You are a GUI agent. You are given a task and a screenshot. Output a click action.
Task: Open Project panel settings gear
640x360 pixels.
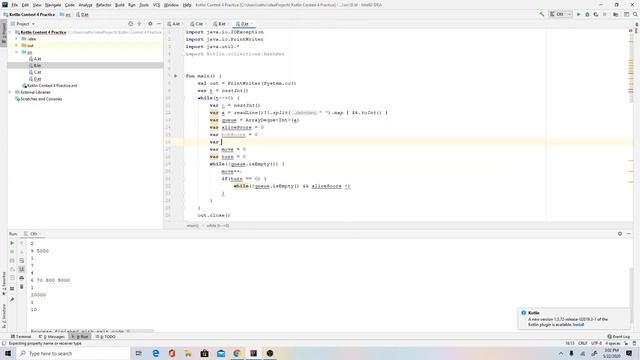coord(150,24)
